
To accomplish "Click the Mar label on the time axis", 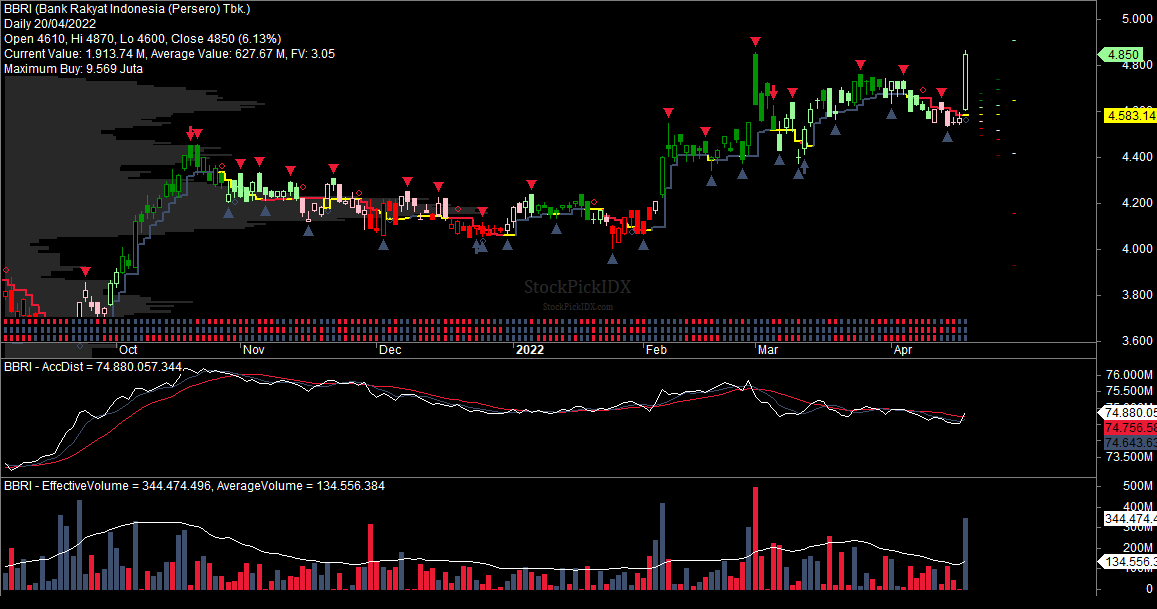I will coord(767,350).
